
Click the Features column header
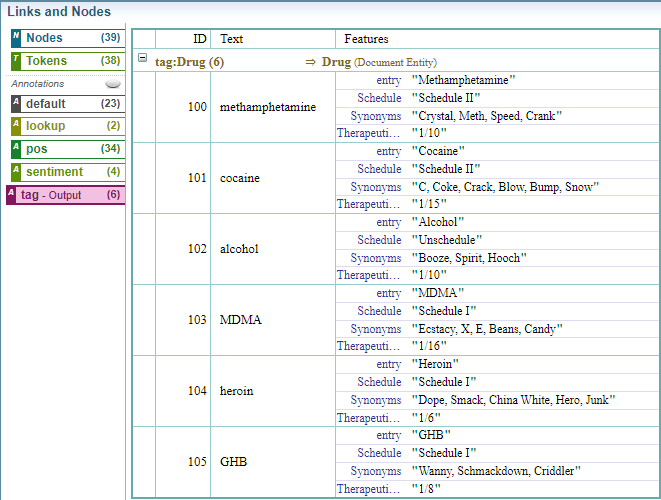pos(366,39)
